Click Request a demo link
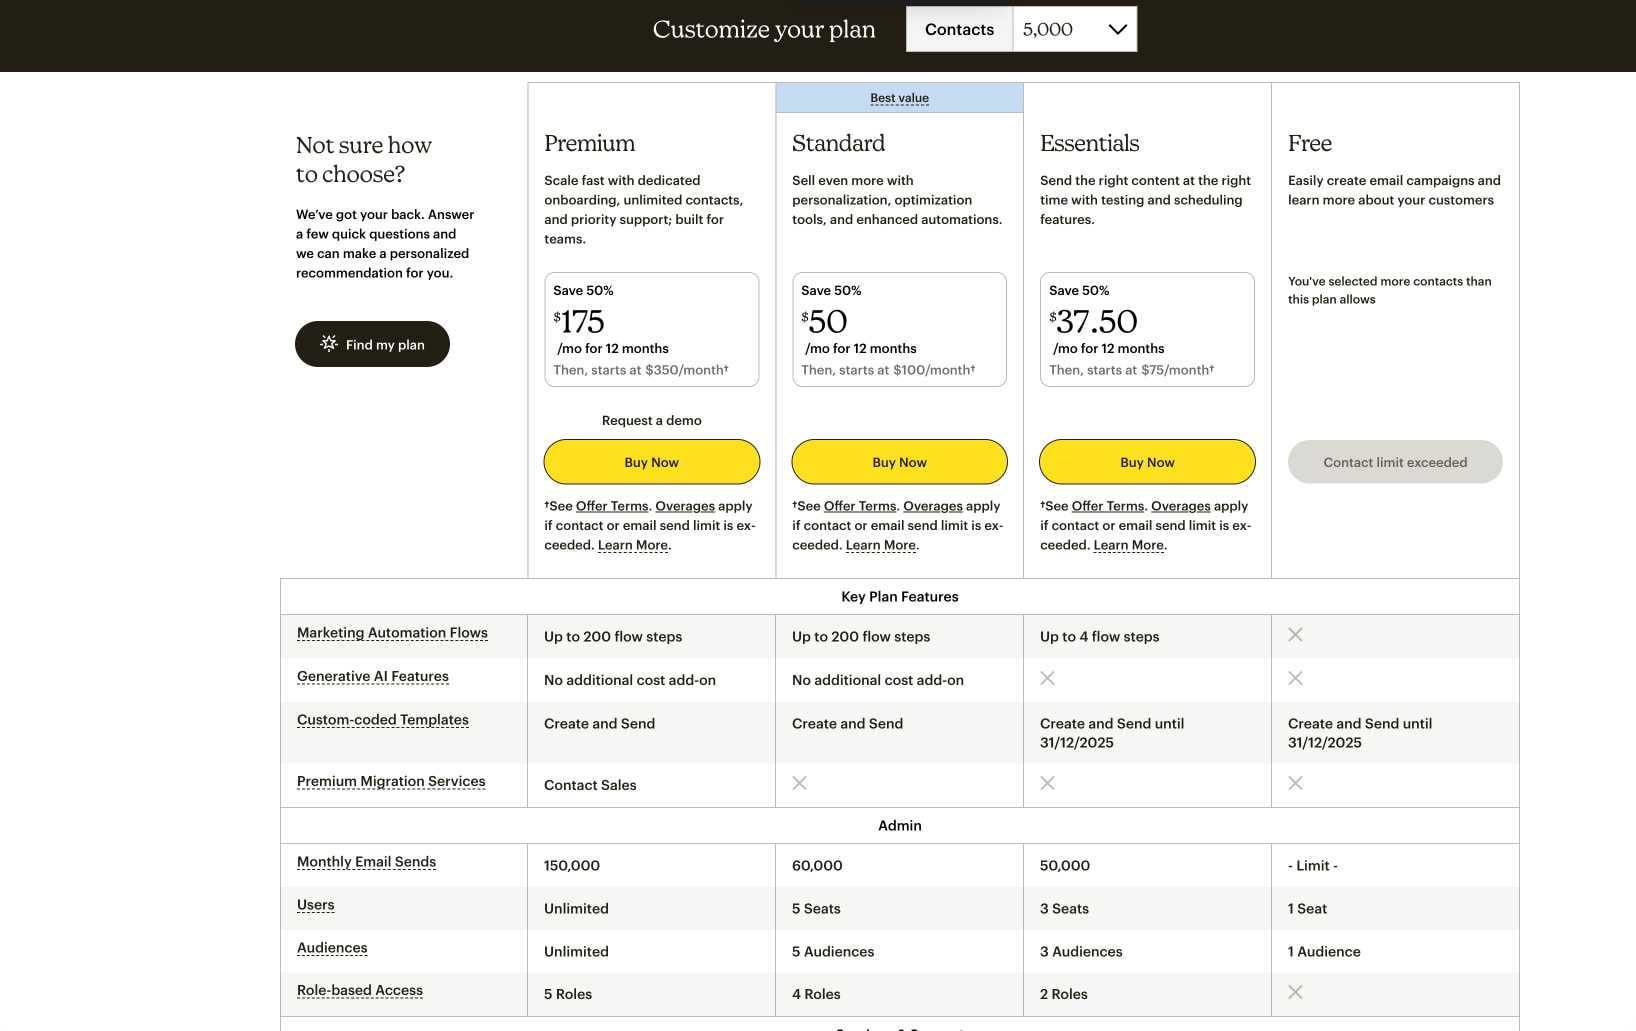1636x1031 pixels. pos(652,420)
